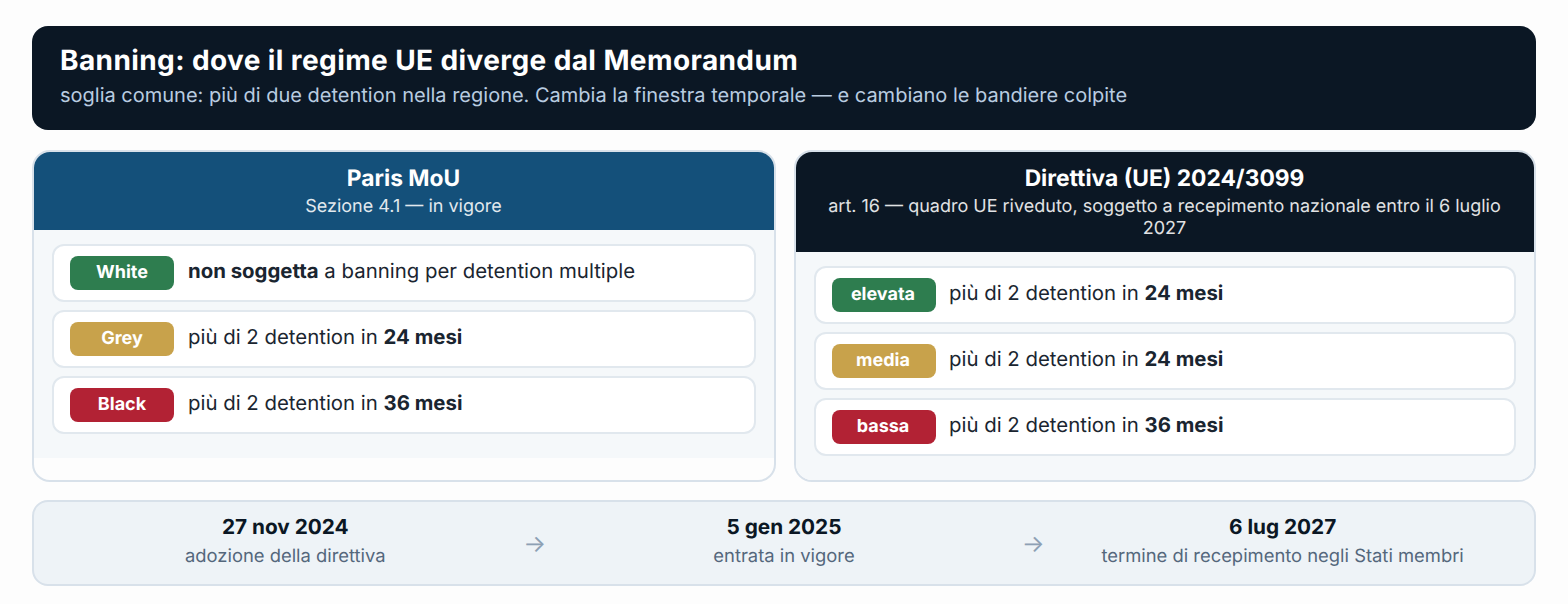Select the Direttiva (UE) 2024/3099 title
The height and width of the screenshot is (604, 1568).
(x=1164, y=178)
